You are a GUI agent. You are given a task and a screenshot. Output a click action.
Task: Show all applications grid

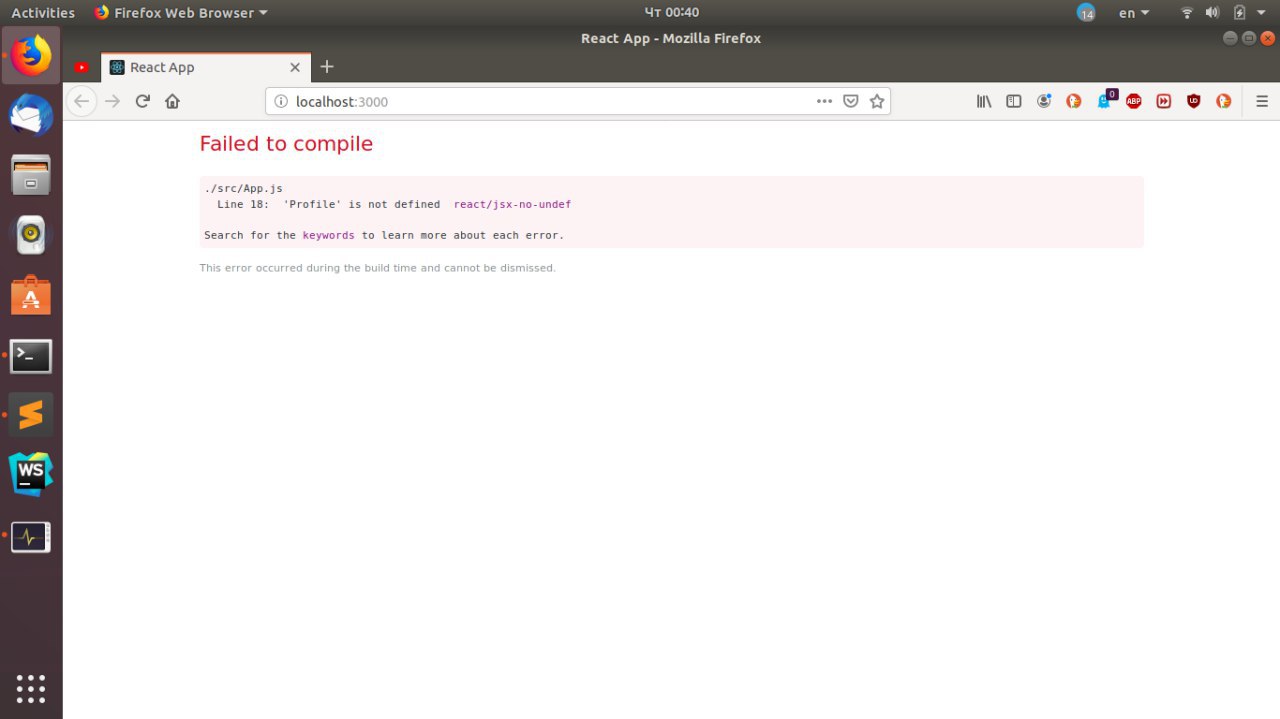pyautogui.click(x=31, y=688)
